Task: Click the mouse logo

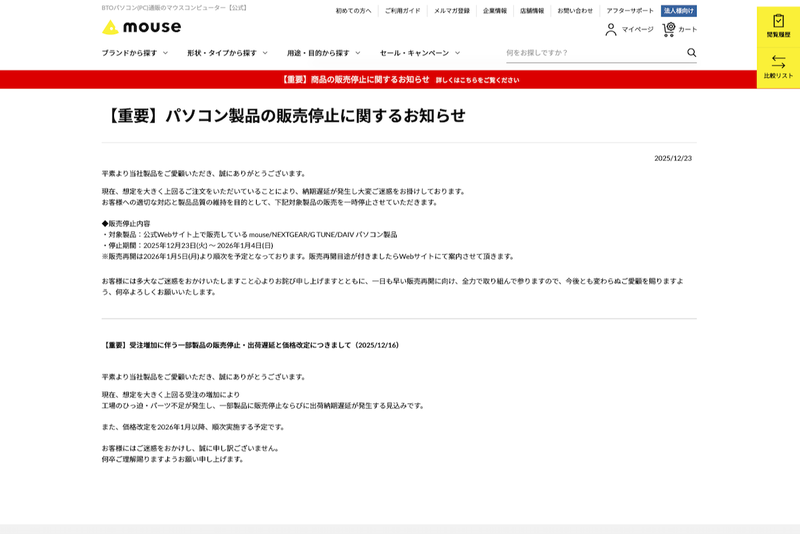Action: [x=141, y=27]
